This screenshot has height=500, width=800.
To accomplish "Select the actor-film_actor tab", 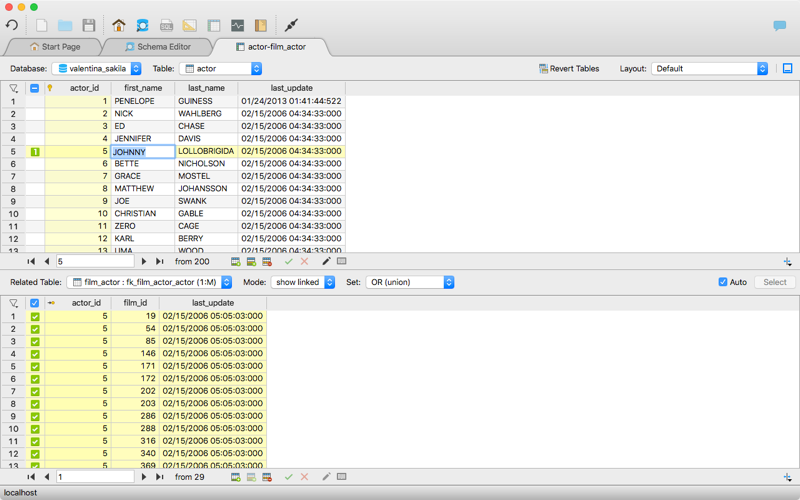I will pos(271,46).
